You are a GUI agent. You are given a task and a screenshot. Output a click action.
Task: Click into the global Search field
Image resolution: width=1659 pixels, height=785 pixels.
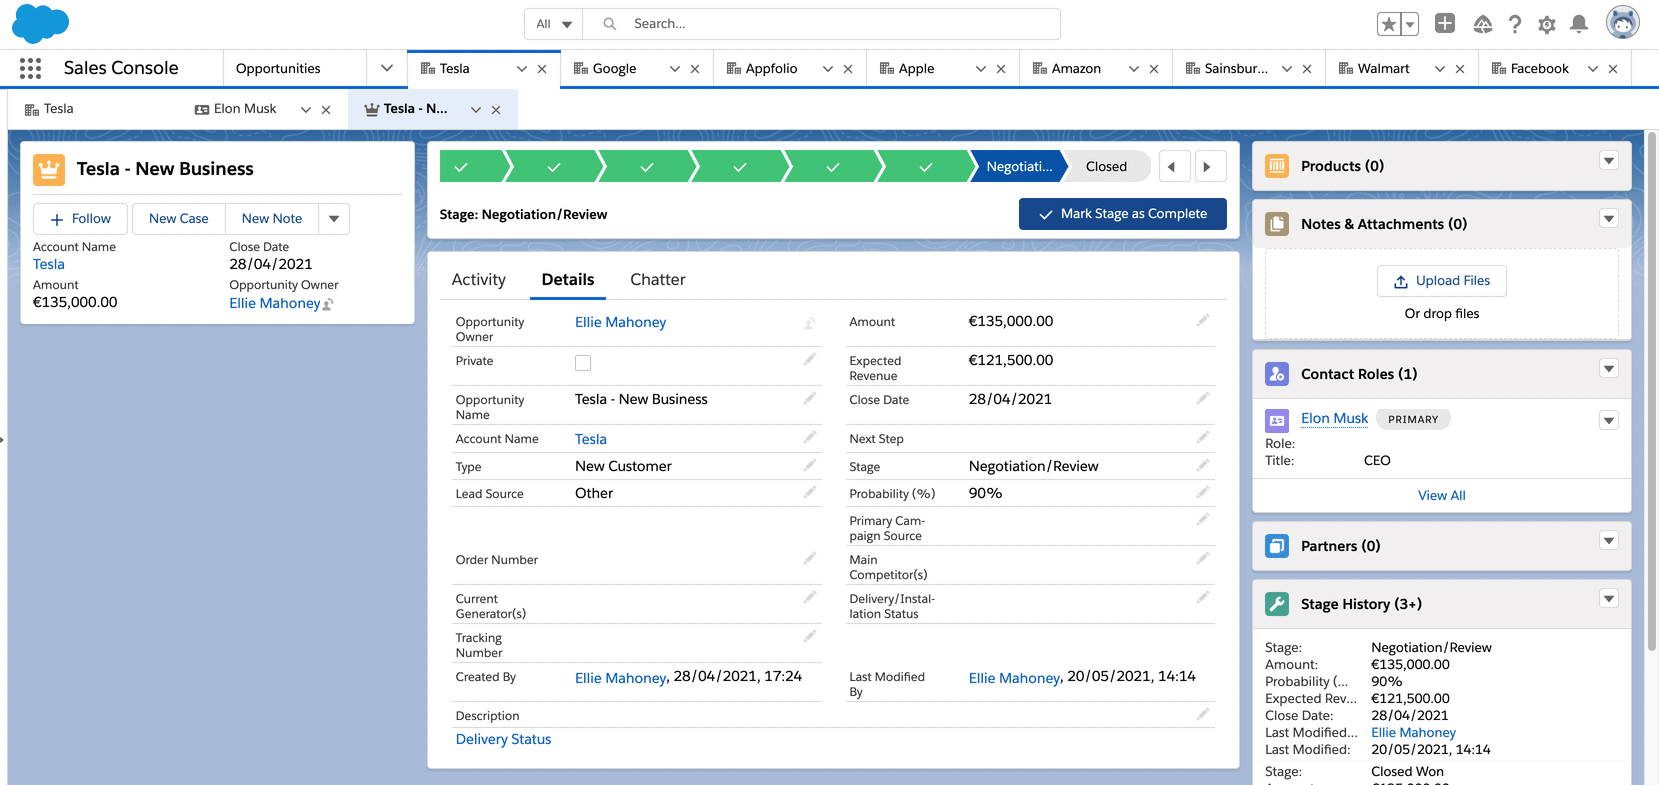click(x=822, y=24)
